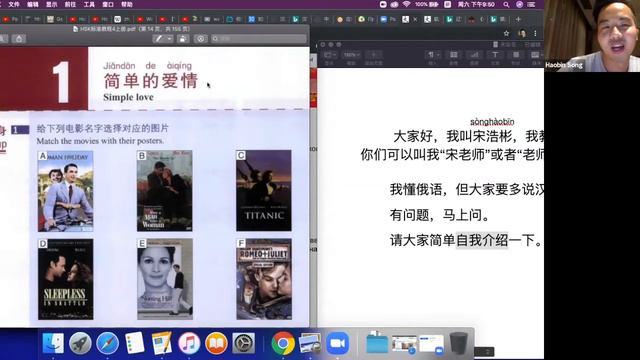The height and width of the screenshot is (360, 640).
Task: Open the Chrome profile avatar menu
Action: [x=522, y=33]
